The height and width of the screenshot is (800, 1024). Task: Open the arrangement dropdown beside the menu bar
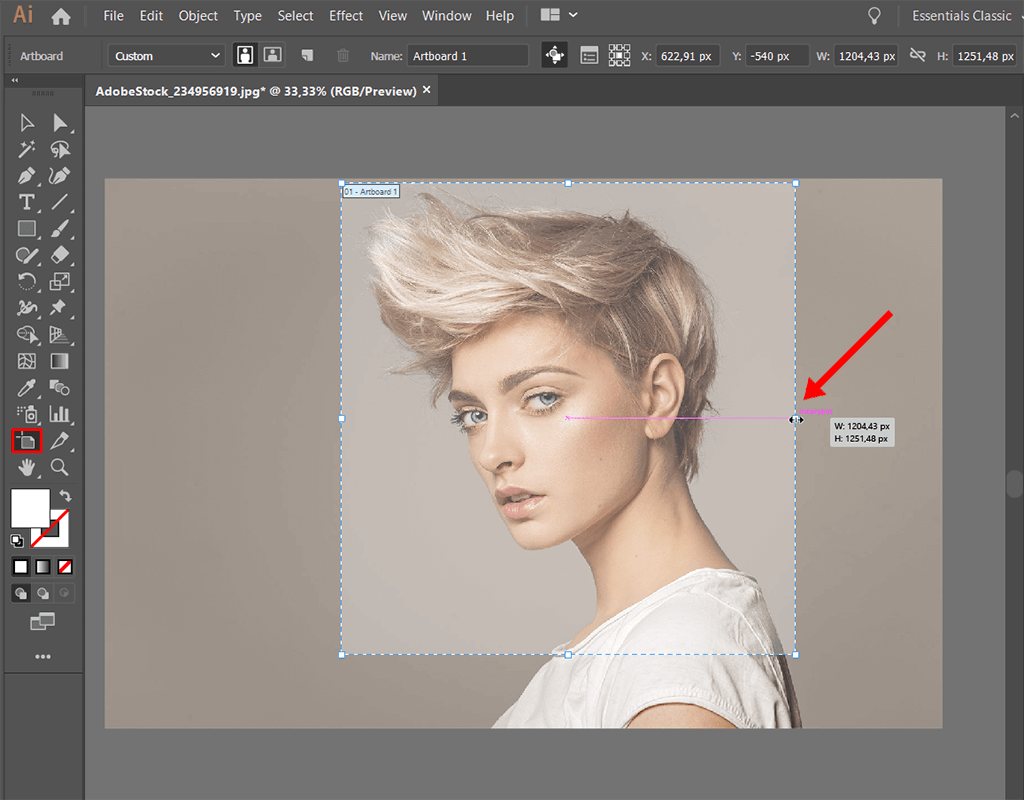(x=549, y=15)
